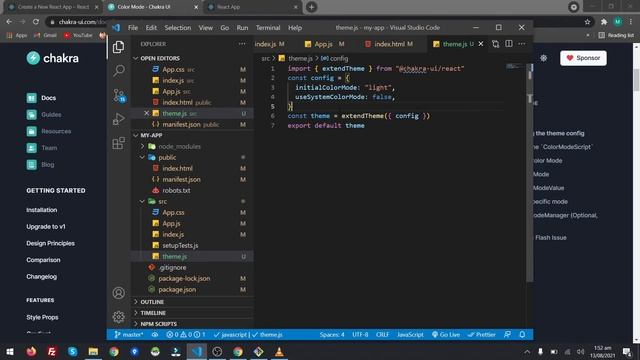Click the errors and warnings status indicator
The image size is (640, 360).
pyautogui.click(x=186, y=335)
